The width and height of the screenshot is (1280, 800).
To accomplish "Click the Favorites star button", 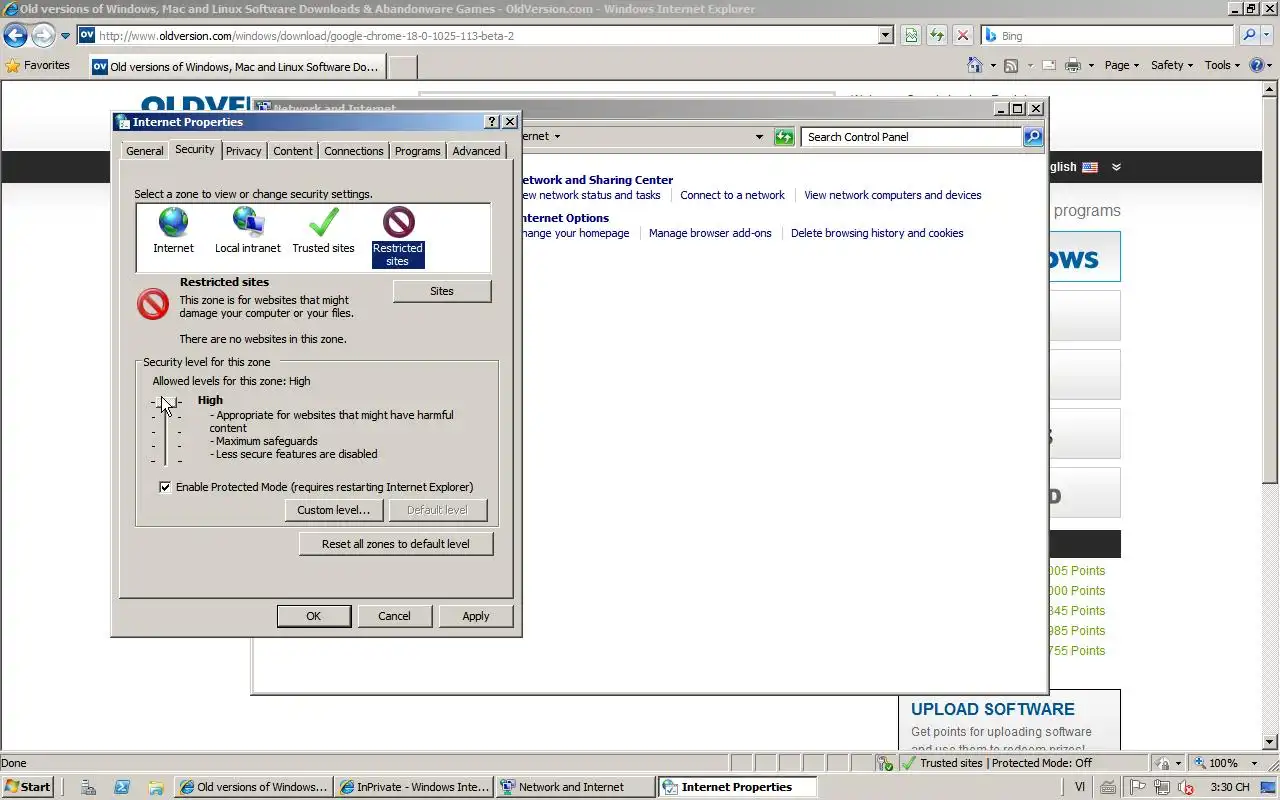I will pos(38,65).
